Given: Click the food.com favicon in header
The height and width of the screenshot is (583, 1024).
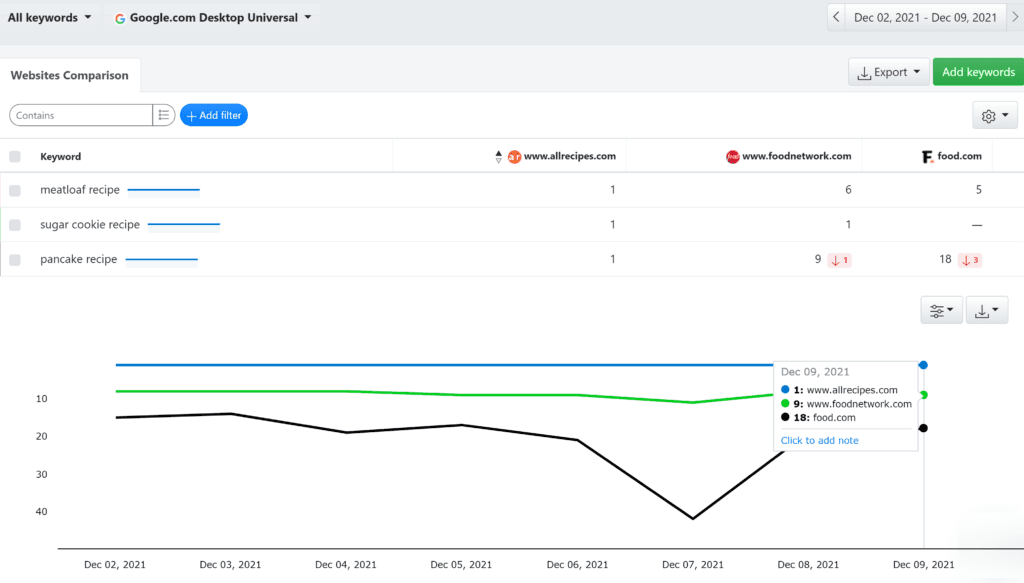Looking at the screenshot, I should pos(927,157).
